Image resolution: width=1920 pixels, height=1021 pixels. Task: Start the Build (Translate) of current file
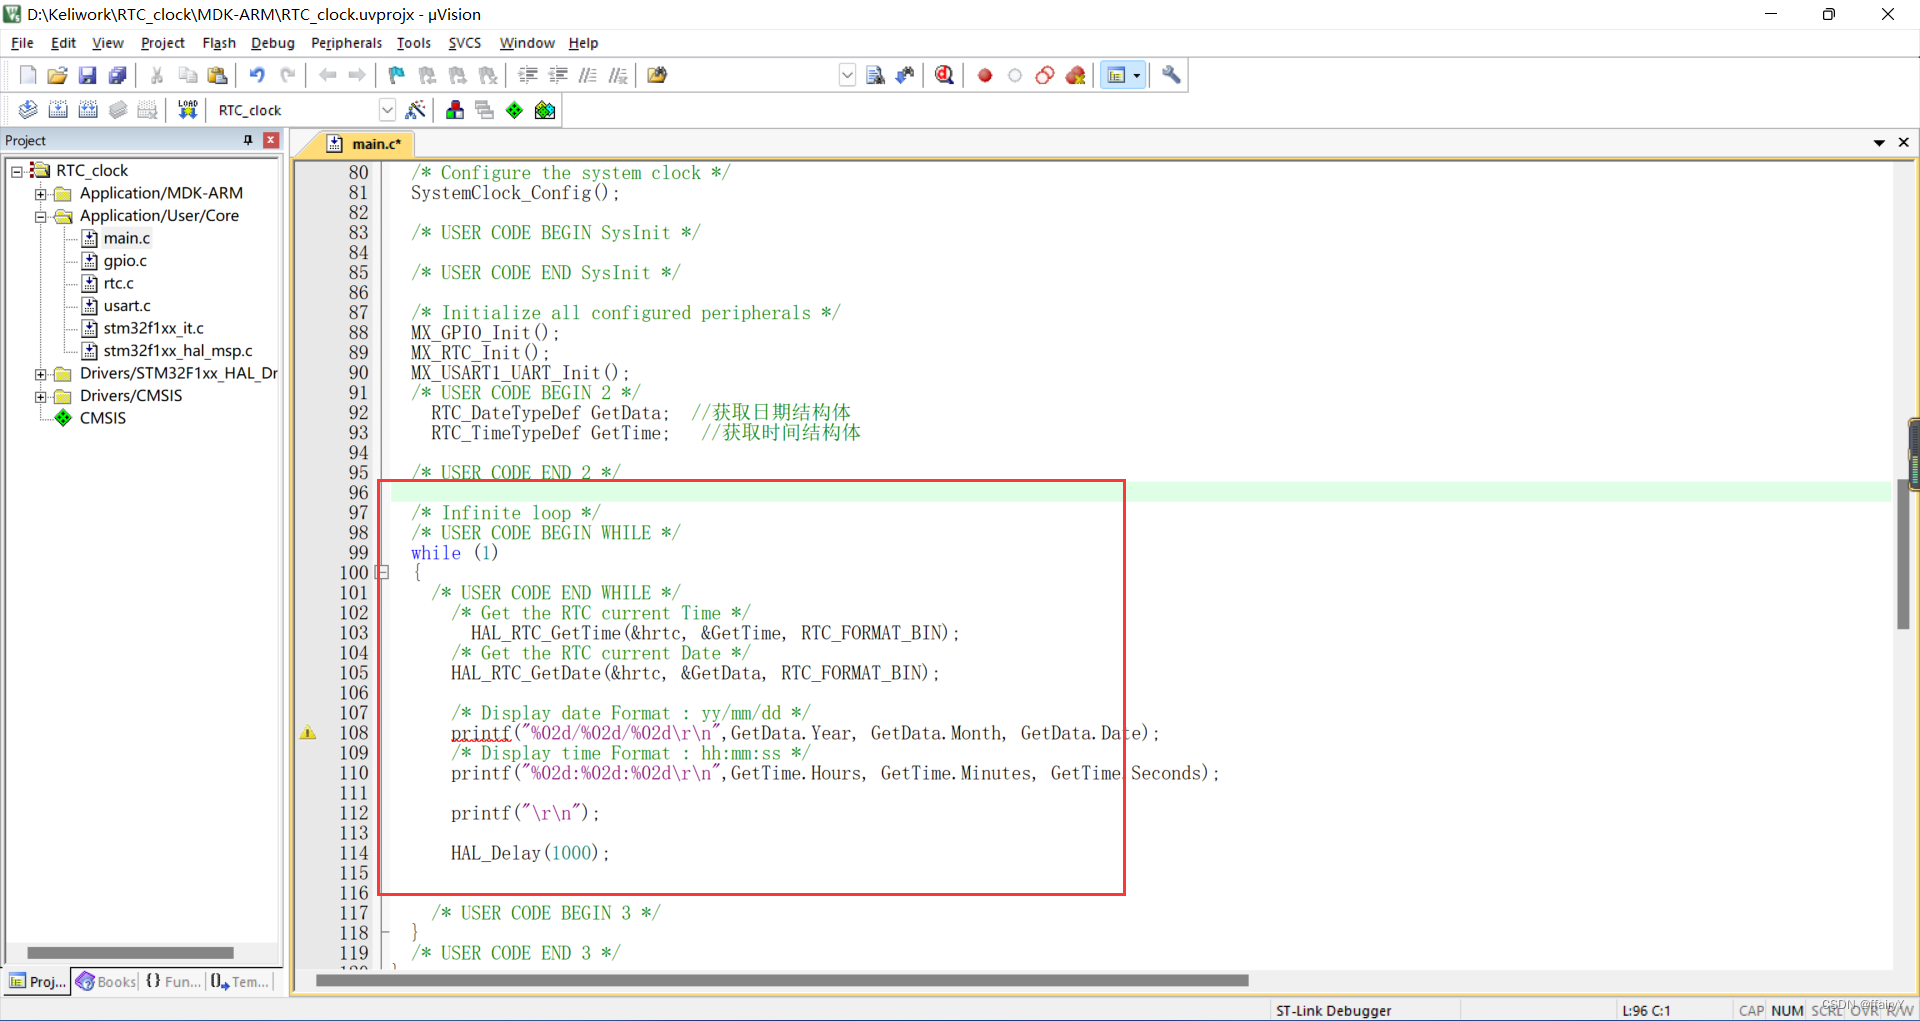coord(27,110)
